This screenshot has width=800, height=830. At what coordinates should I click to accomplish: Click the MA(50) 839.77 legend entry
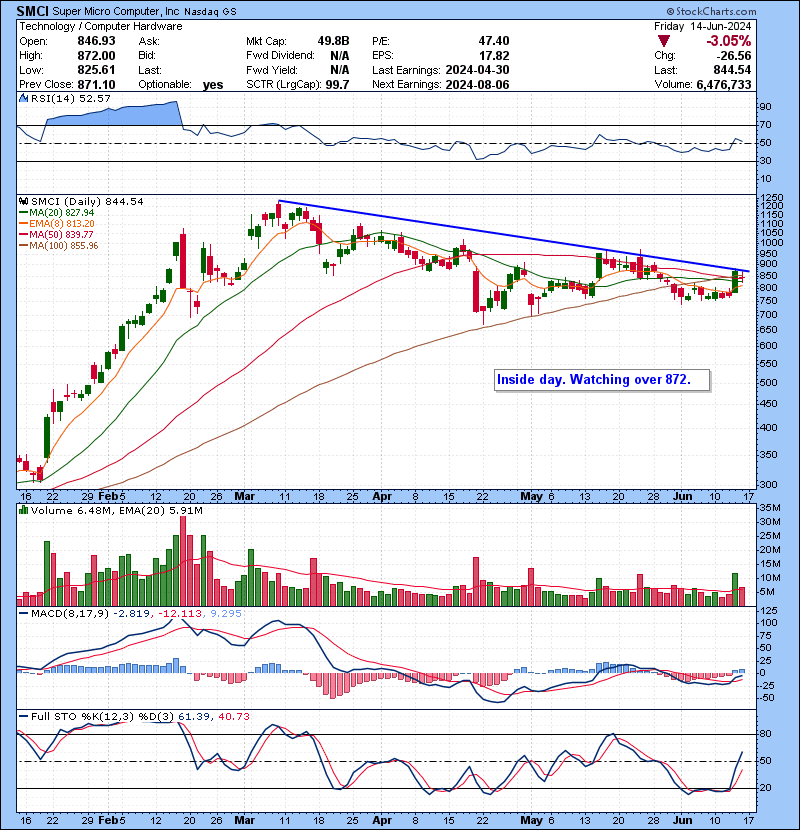(56, 234)
